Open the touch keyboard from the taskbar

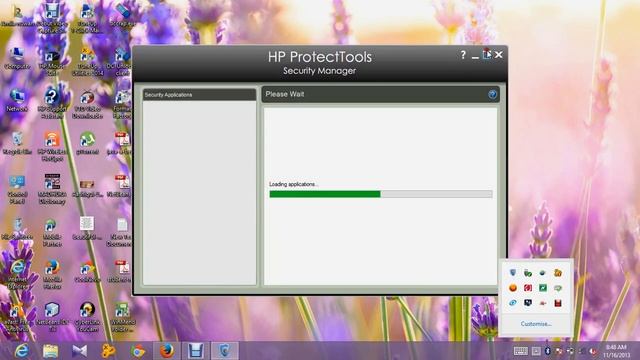click(520, 351)
